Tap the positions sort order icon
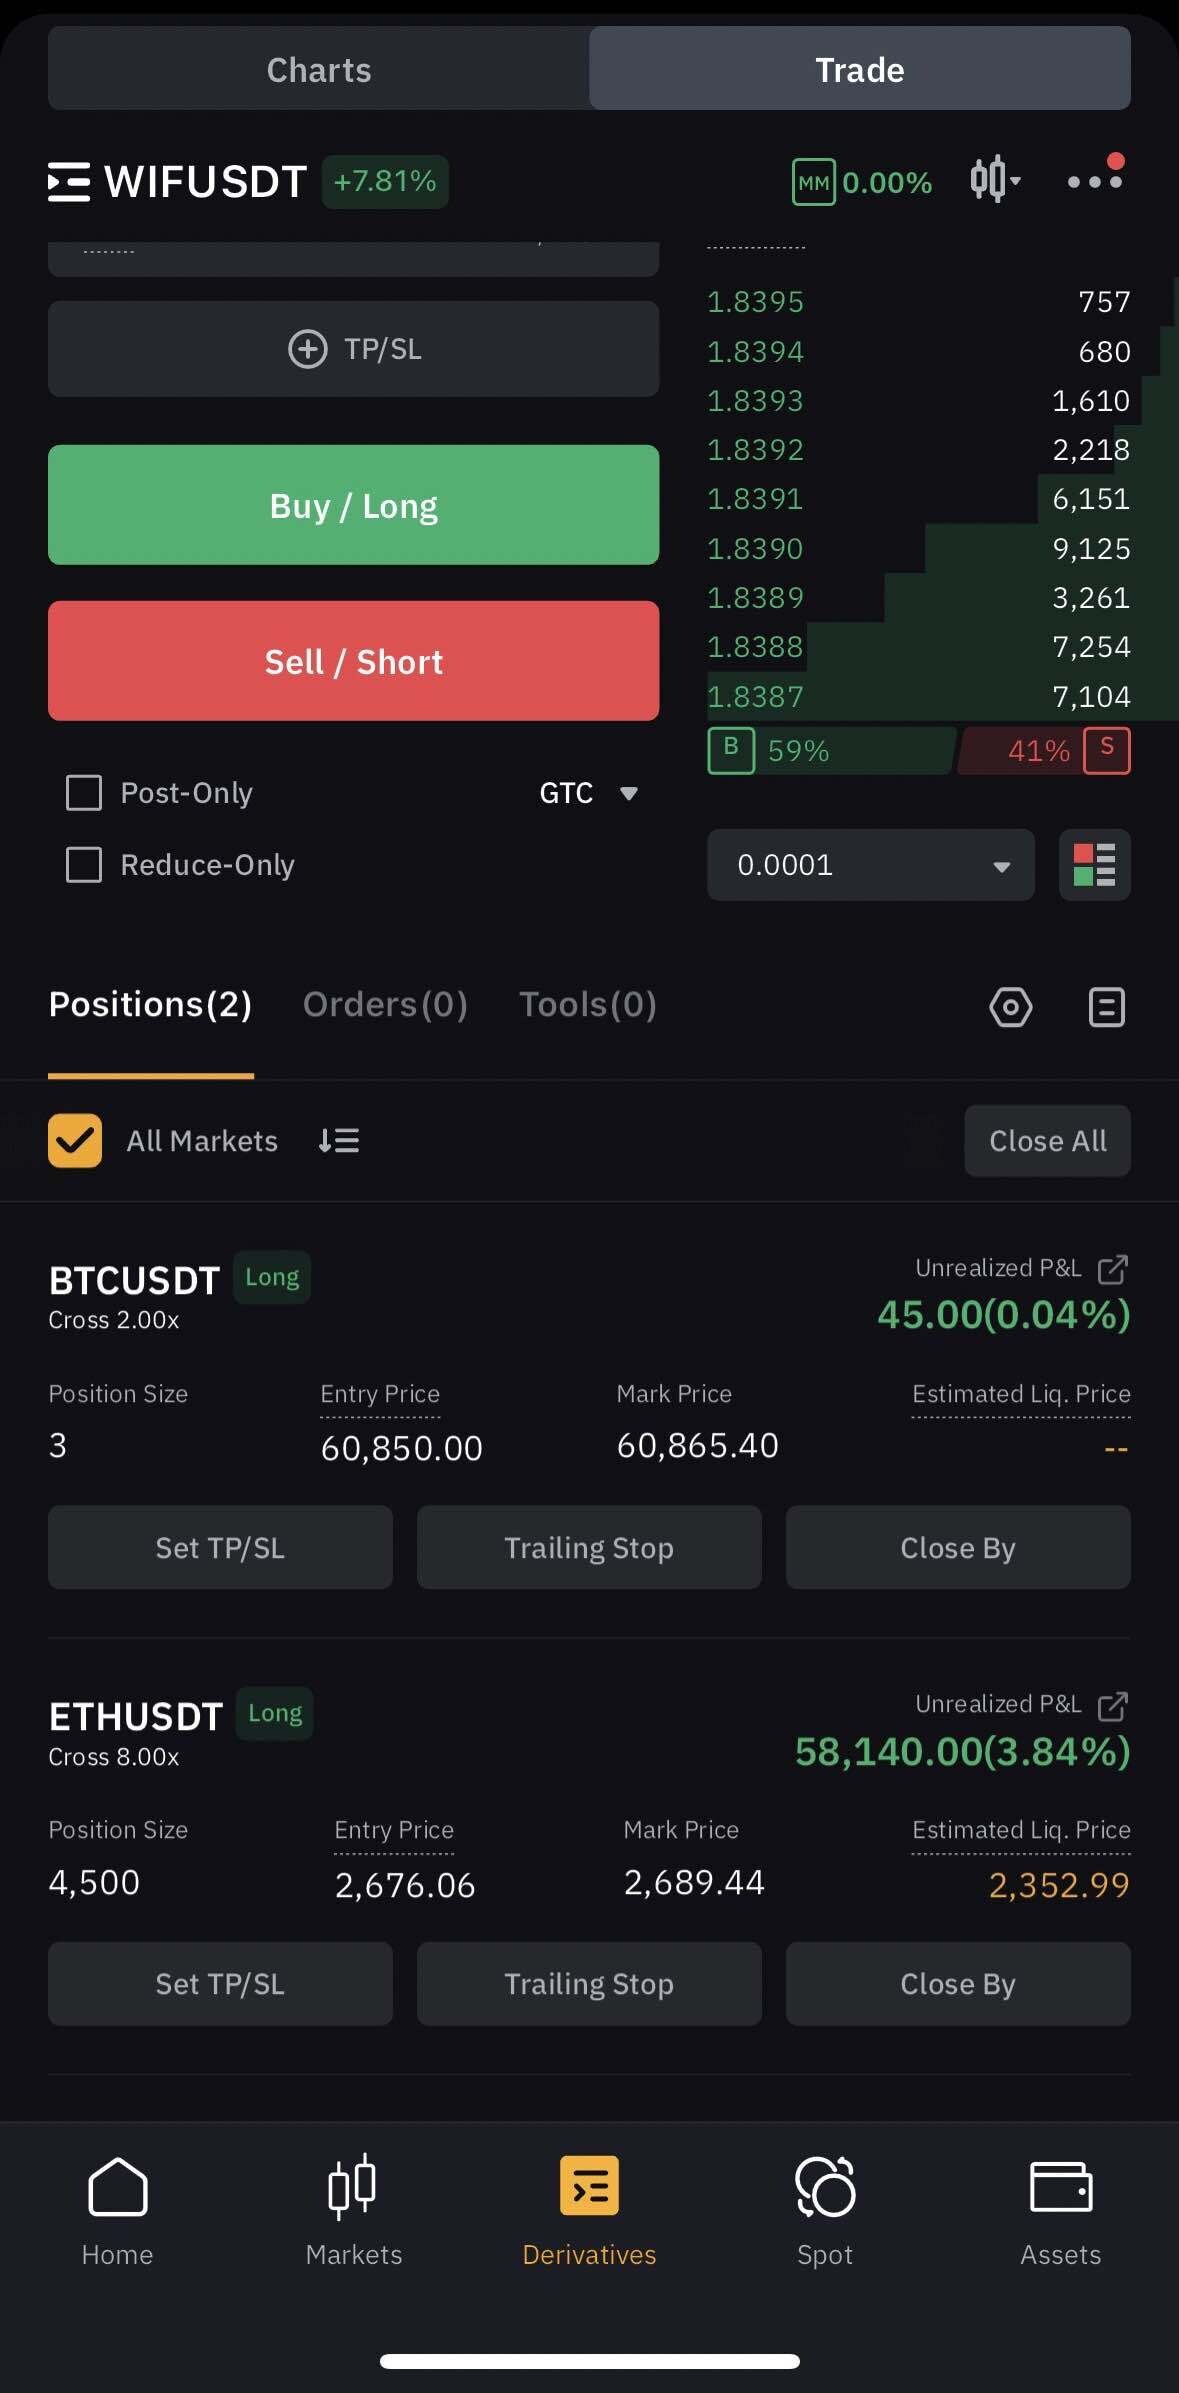 339,1141
